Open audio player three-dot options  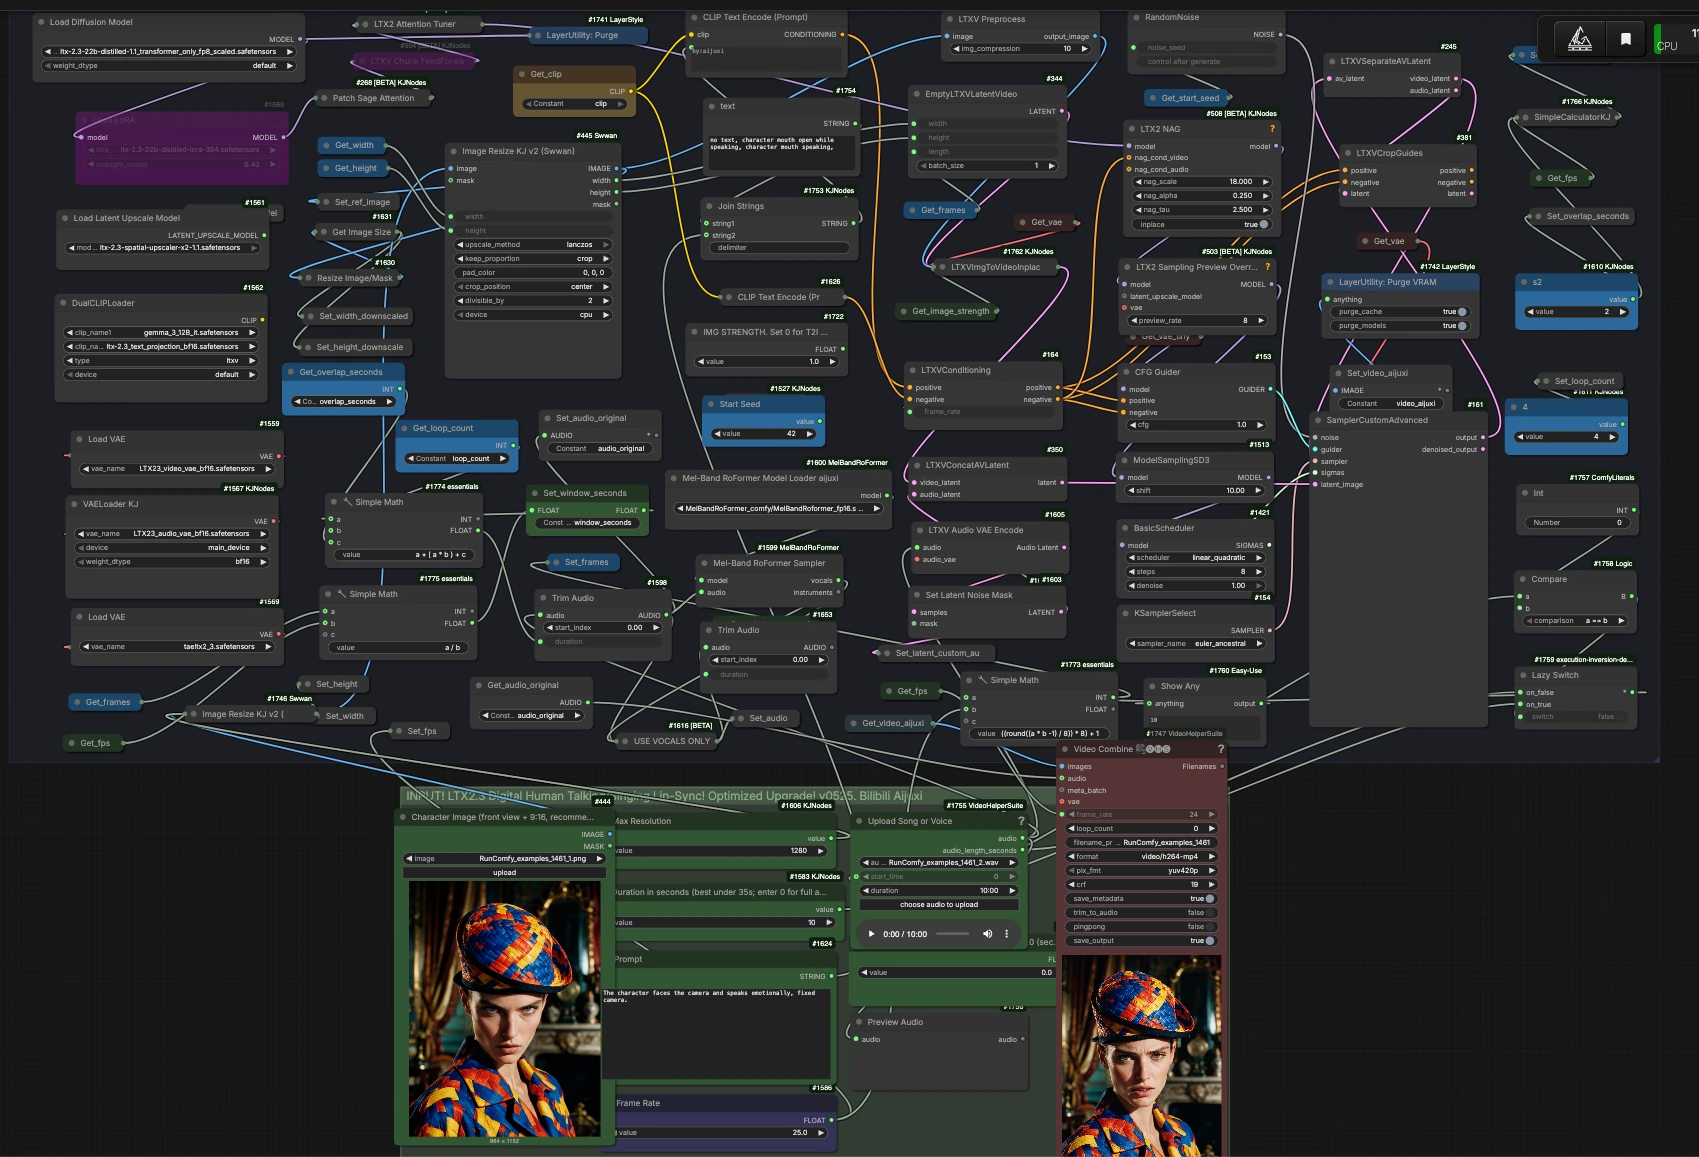pyautogui.click(x=1007, y=934)
